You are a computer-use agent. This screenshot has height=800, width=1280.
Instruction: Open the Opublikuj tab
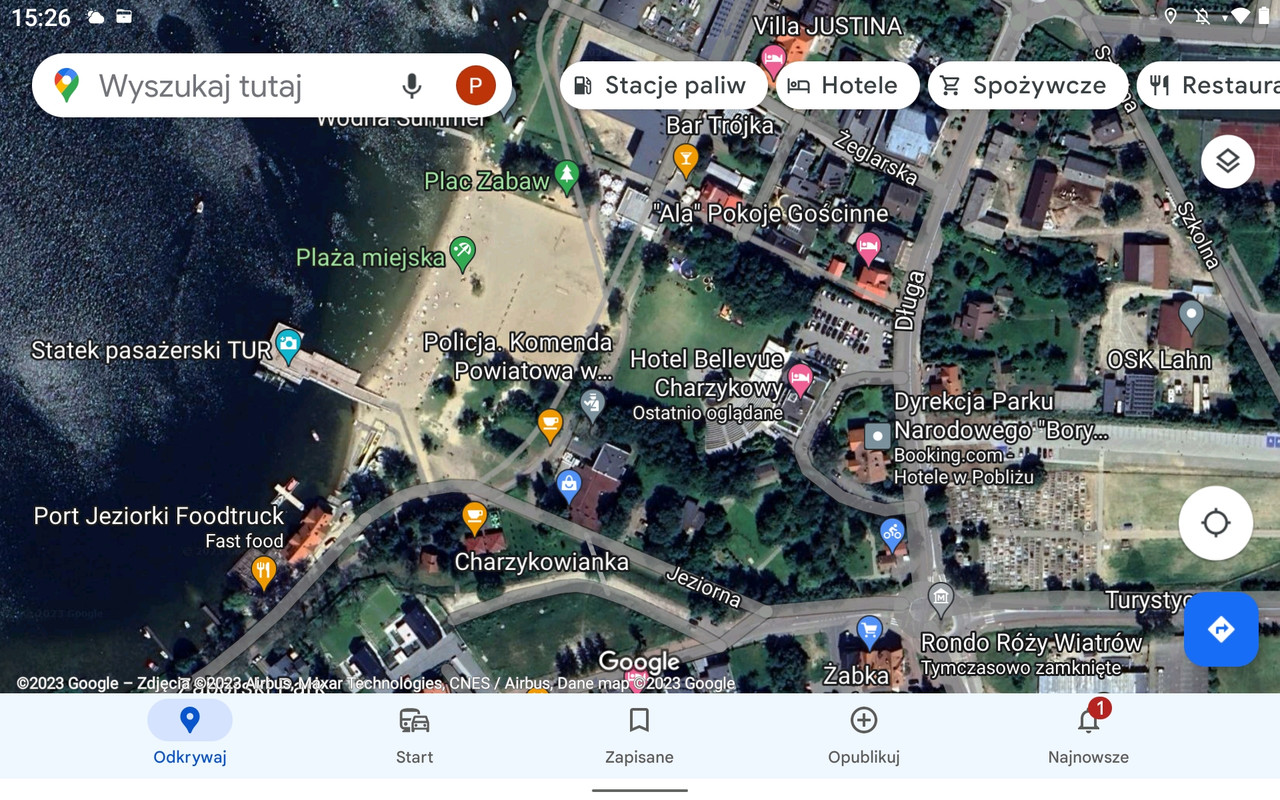click(x=864, y=735)
